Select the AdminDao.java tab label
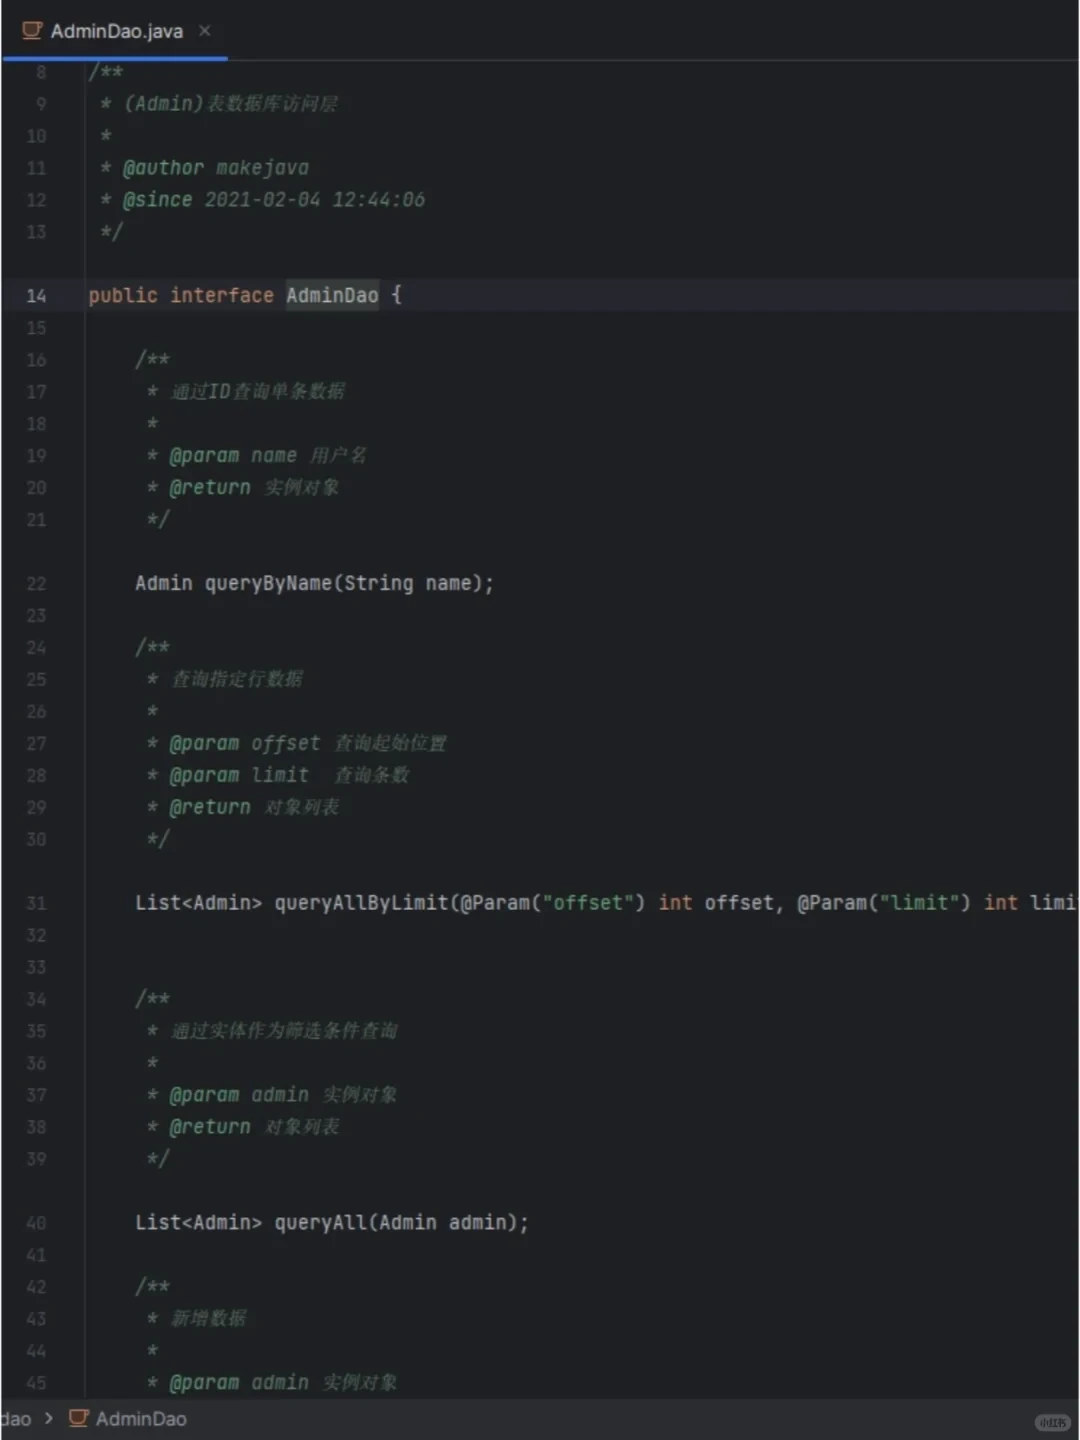Viewport: 1080px width, 1440px height. 116,31
